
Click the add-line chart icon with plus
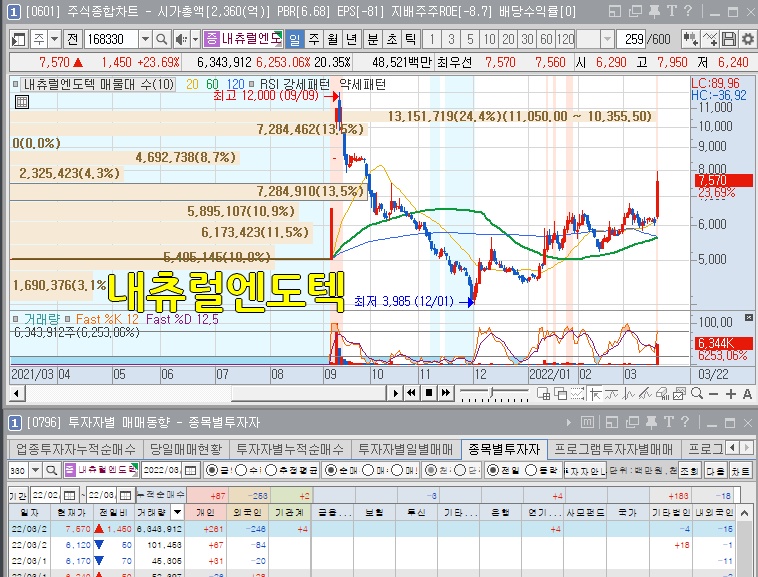[710, 39]
